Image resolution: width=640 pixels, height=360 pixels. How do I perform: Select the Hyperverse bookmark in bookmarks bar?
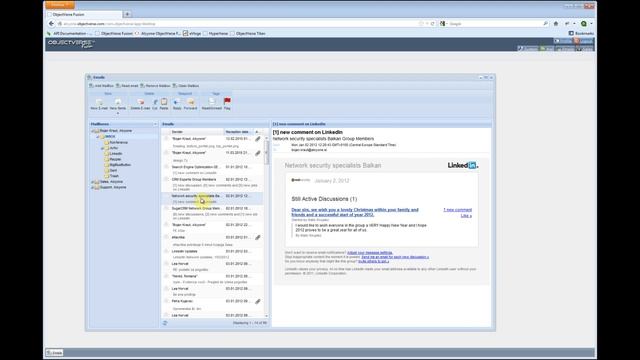[216, 33]
